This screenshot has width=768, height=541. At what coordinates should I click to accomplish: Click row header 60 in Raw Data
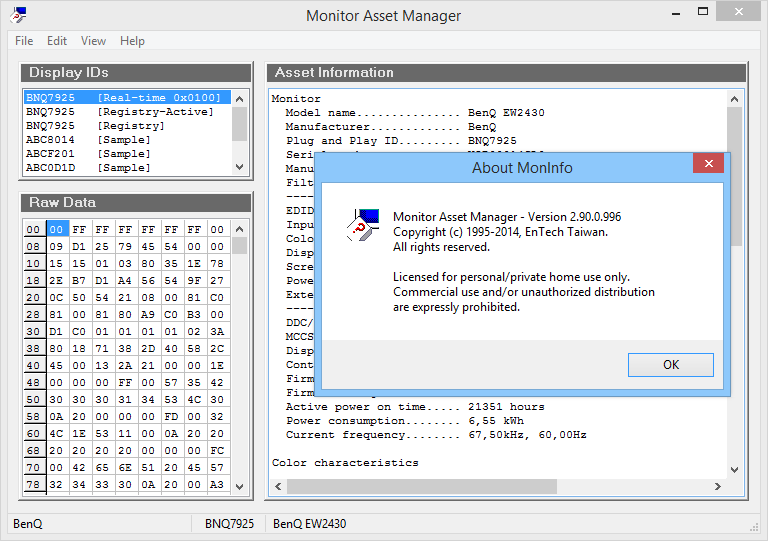point(33,433)
